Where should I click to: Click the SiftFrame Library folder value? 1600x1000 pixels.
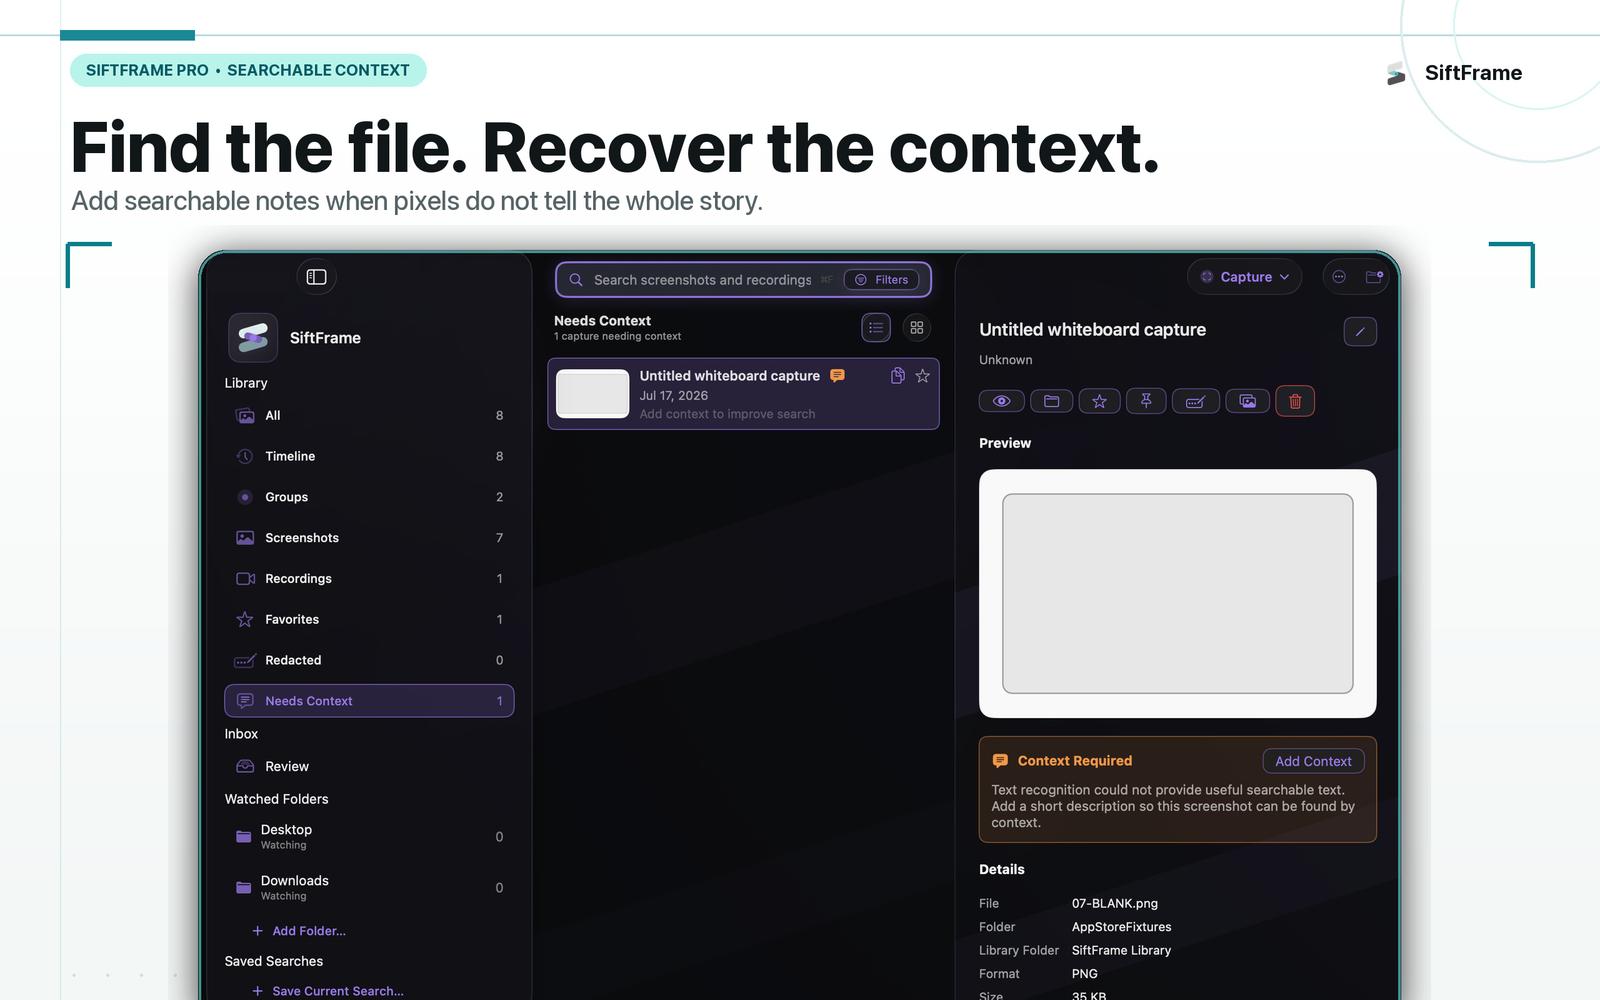(1121, 950)
